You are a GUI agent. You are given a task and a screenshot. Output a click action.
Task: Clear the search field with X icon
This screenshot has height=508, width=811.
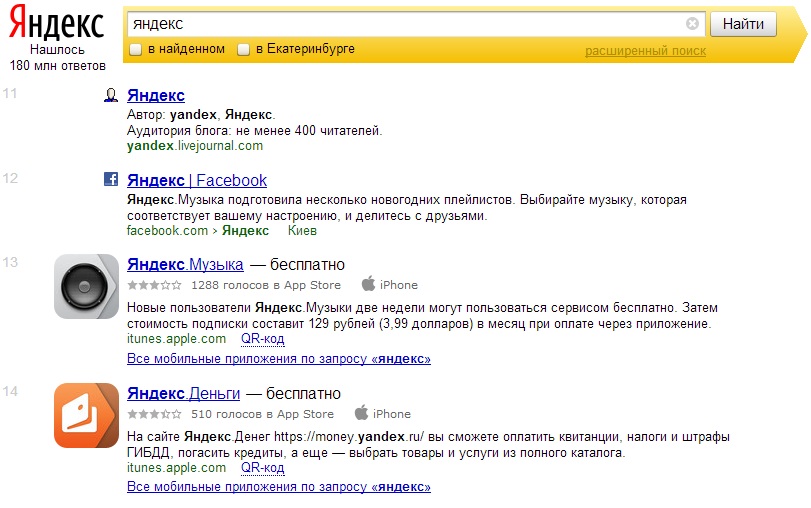click(692, 24)
